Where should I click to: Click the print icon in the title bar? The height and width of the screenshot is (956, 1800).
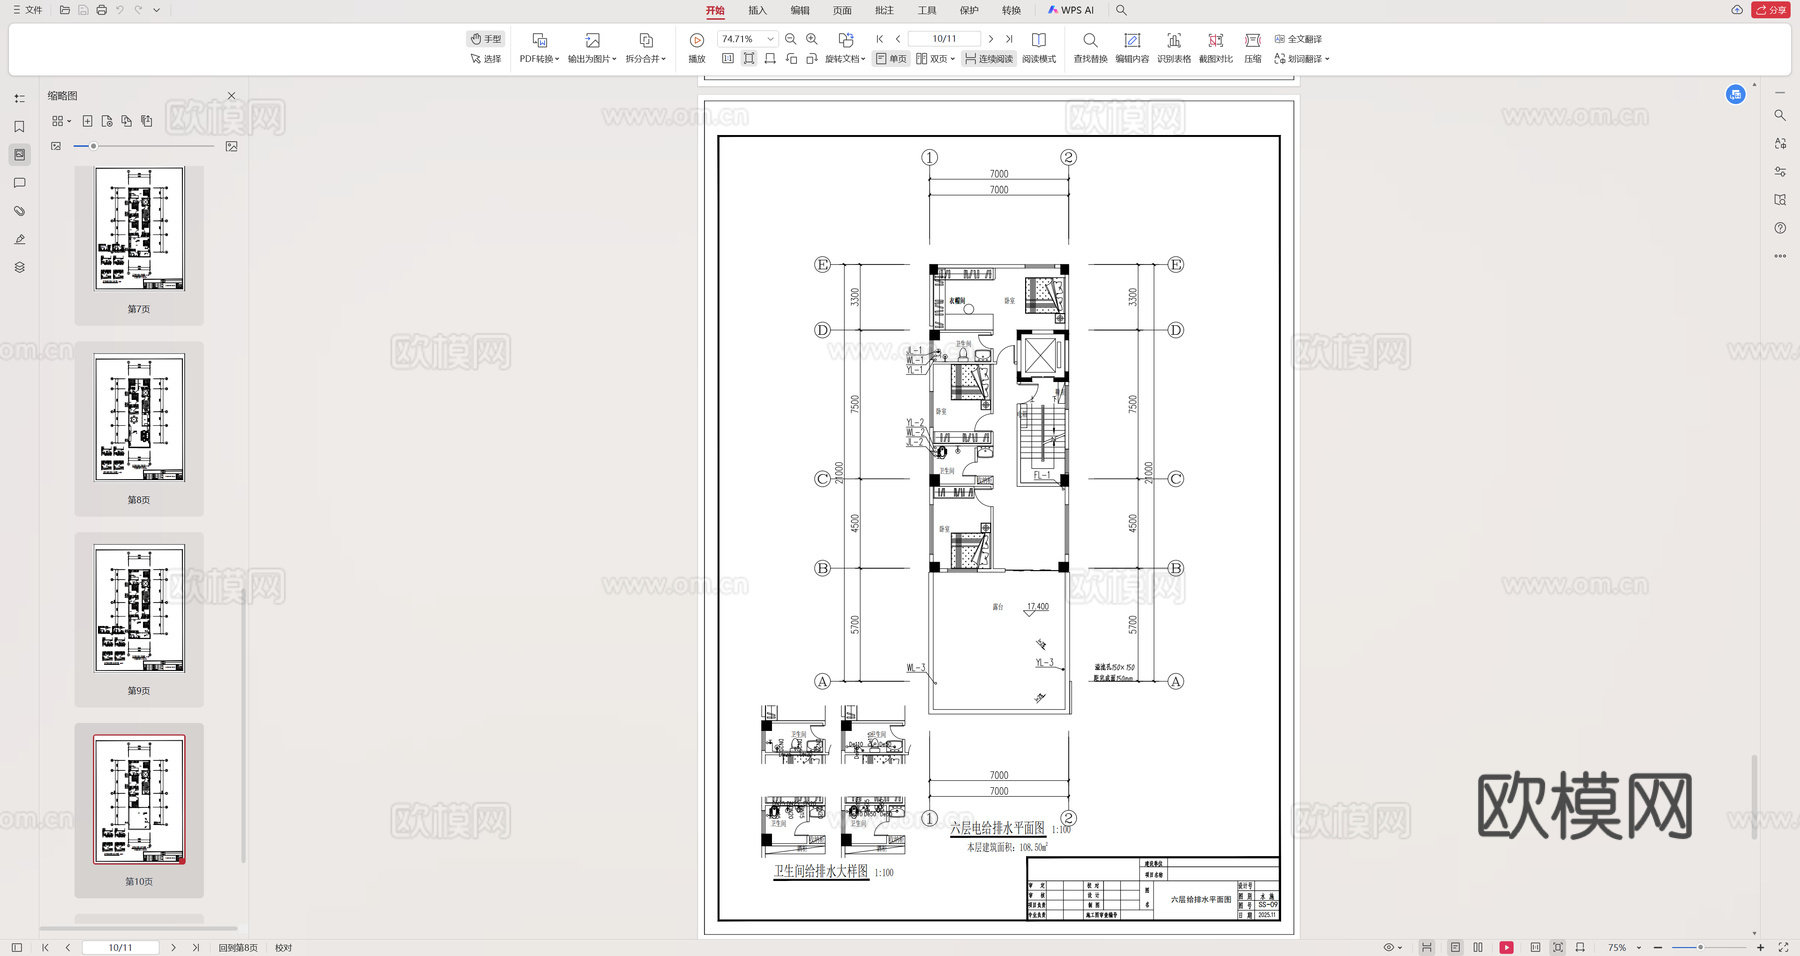(101, 10)
